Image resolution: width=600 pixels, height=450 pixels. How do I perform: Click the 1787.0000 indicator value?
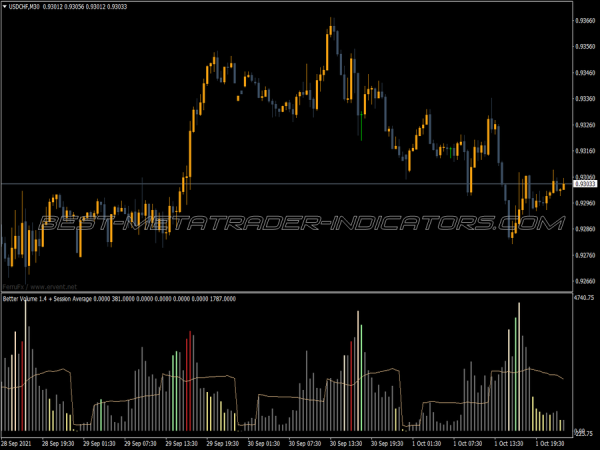pos(223,298)
